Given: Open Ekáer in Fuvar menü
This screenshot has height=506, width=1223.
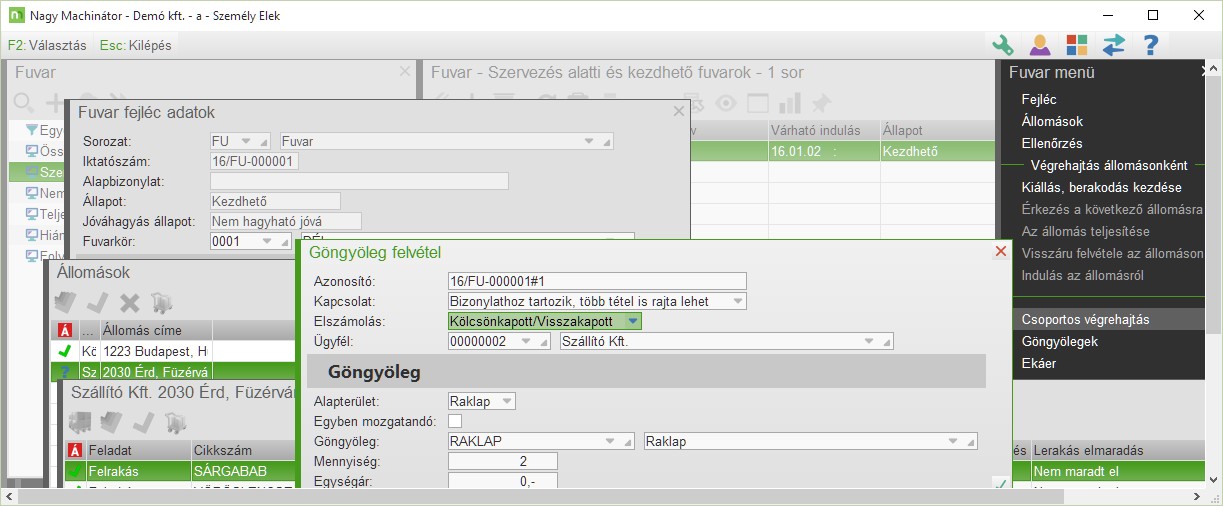Looking at the screenshot, I should pyautogui.click(x=1038, y=363).
